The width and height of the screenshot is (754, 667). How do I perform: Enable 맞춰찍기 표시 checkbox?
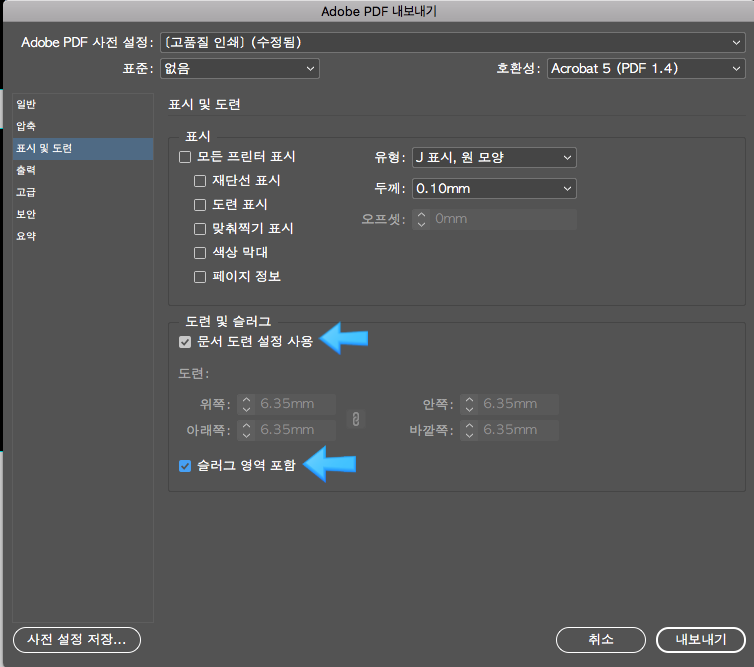[x=200, y=228]
